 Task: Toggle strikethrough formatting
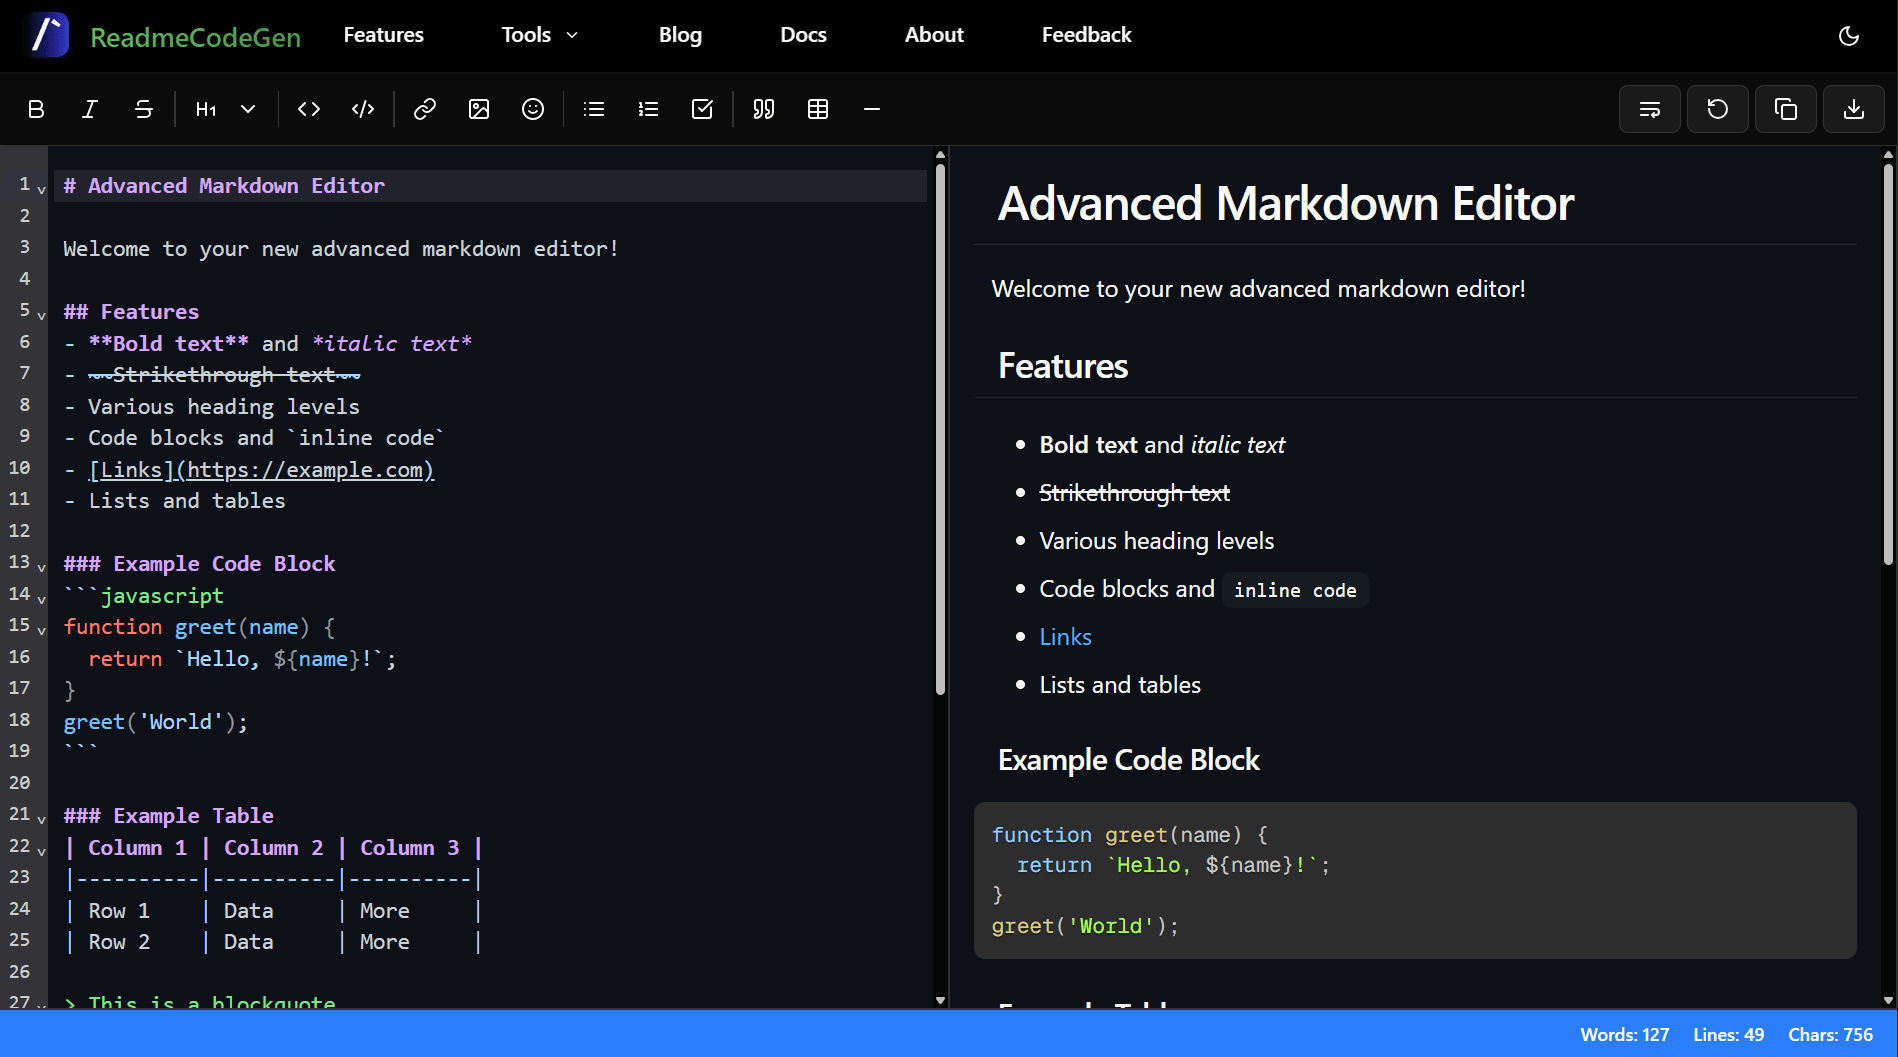click(x=143, y=109)
